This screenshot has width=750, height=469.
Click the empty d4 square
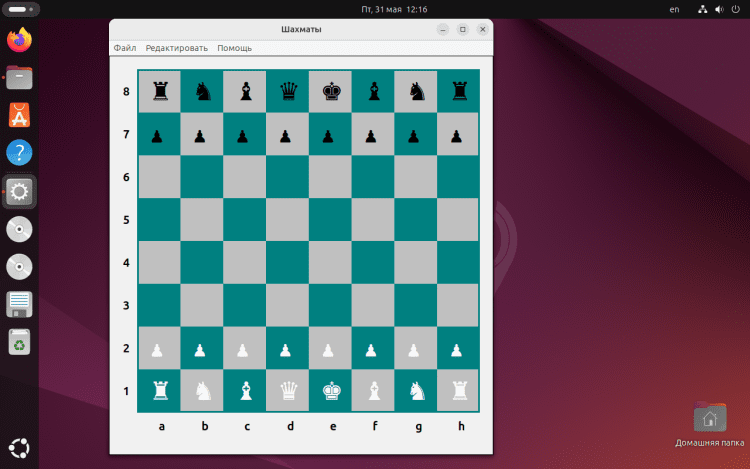tap(287, 262)
